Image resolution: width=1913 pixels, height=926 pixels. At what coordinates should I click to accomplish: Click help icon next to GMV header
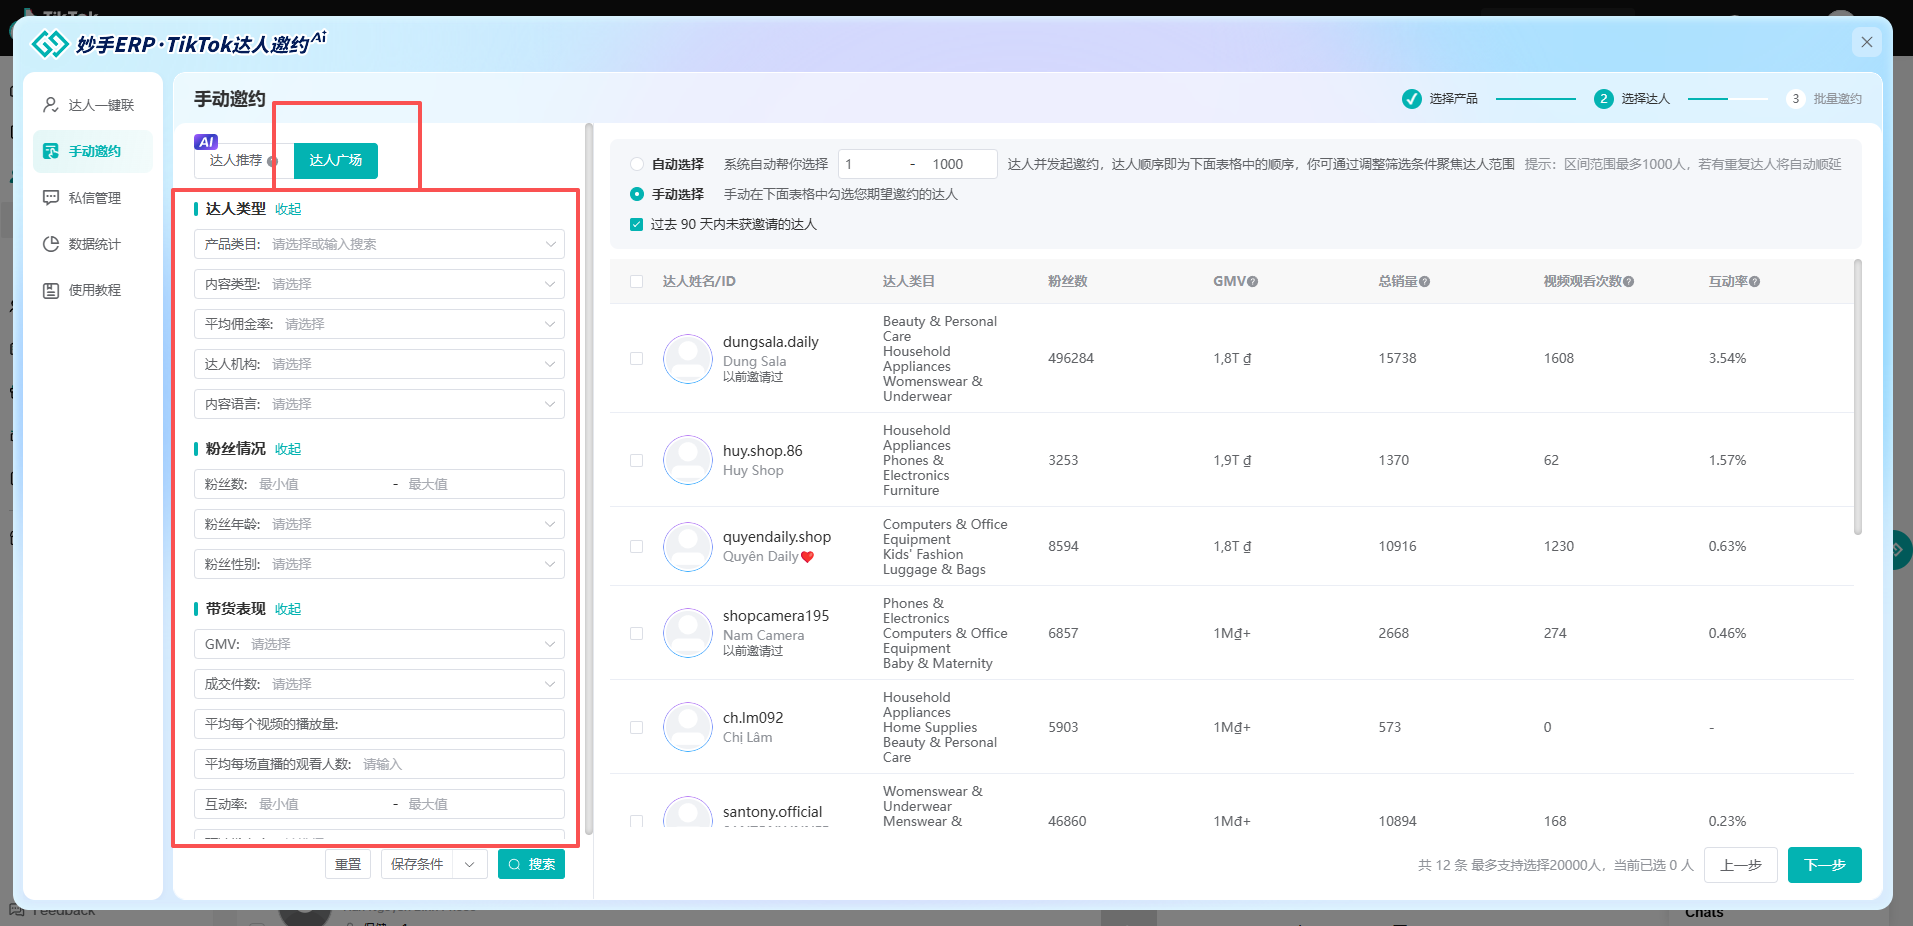1253,282
